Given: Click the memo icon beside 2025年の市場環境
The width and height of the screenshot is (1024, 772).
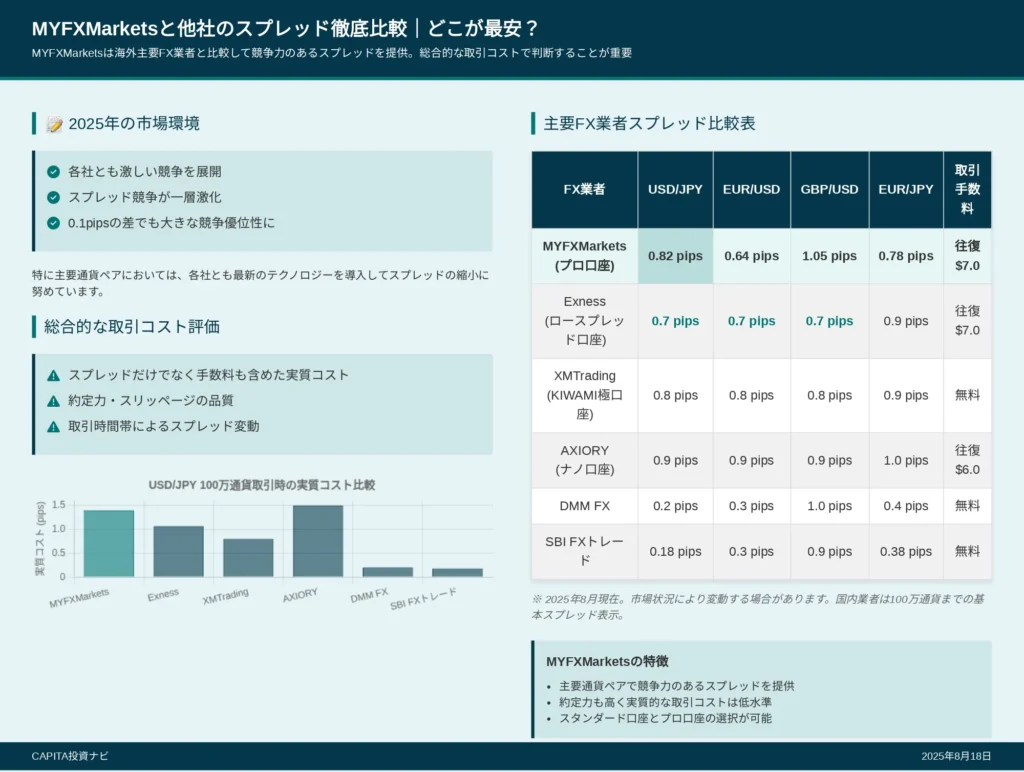Looking at the screenshot, I should coord(54,124).
